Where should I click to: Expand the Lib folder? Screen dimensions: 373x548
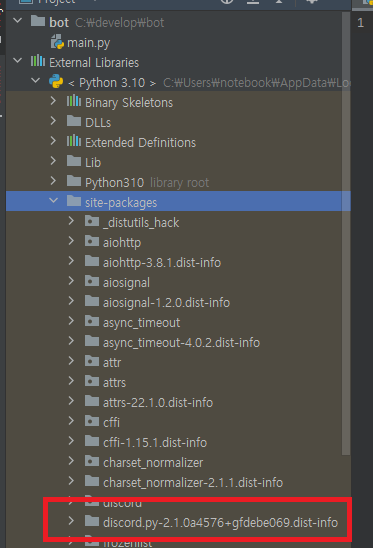click(x=53, y=161)
